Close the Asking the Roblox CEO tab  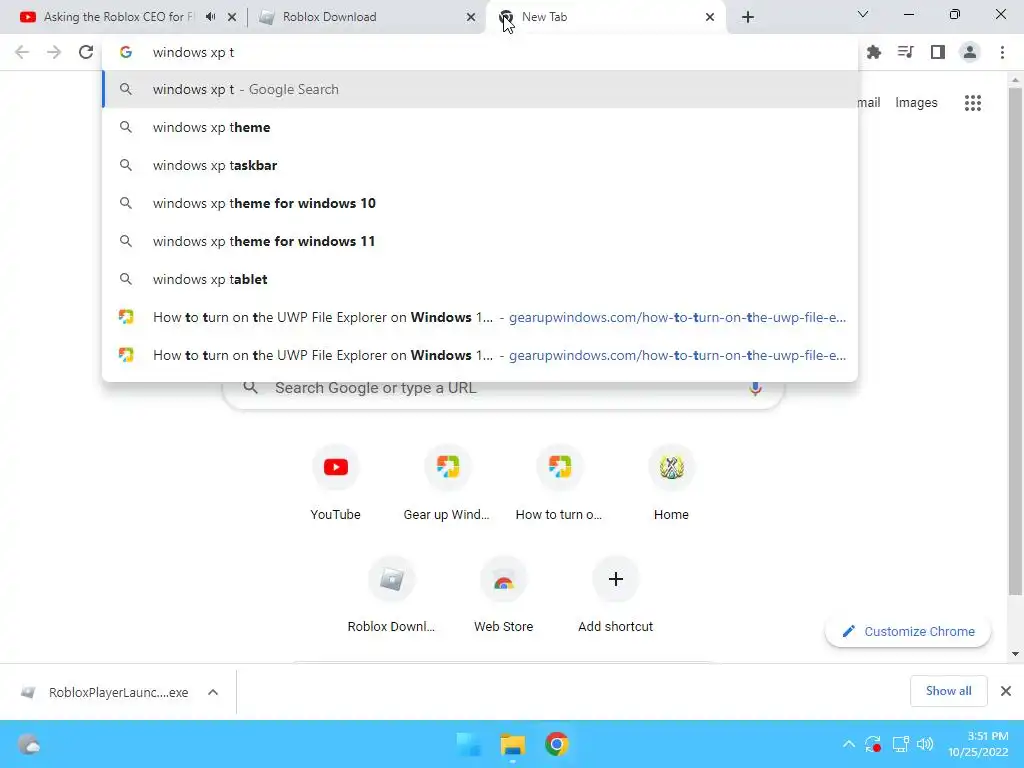232,17
